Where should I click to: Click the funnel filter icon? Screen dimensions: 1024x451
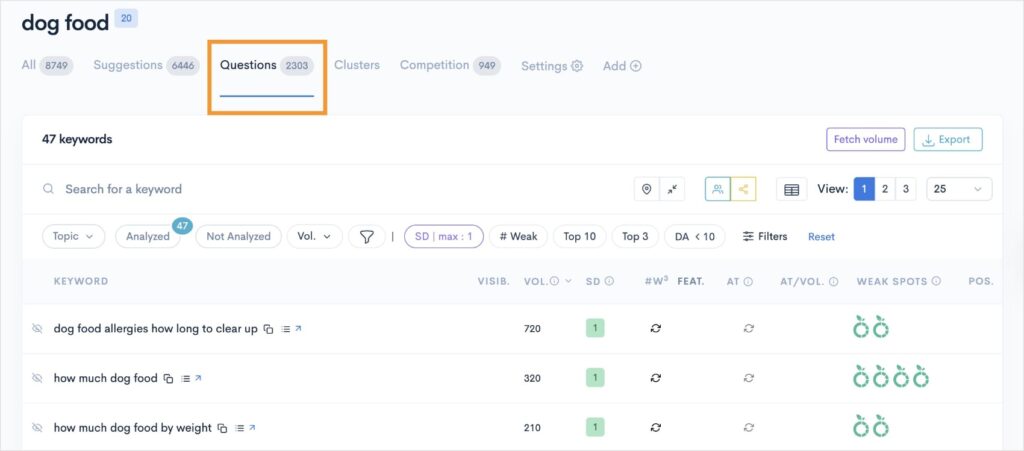(367, 237)
